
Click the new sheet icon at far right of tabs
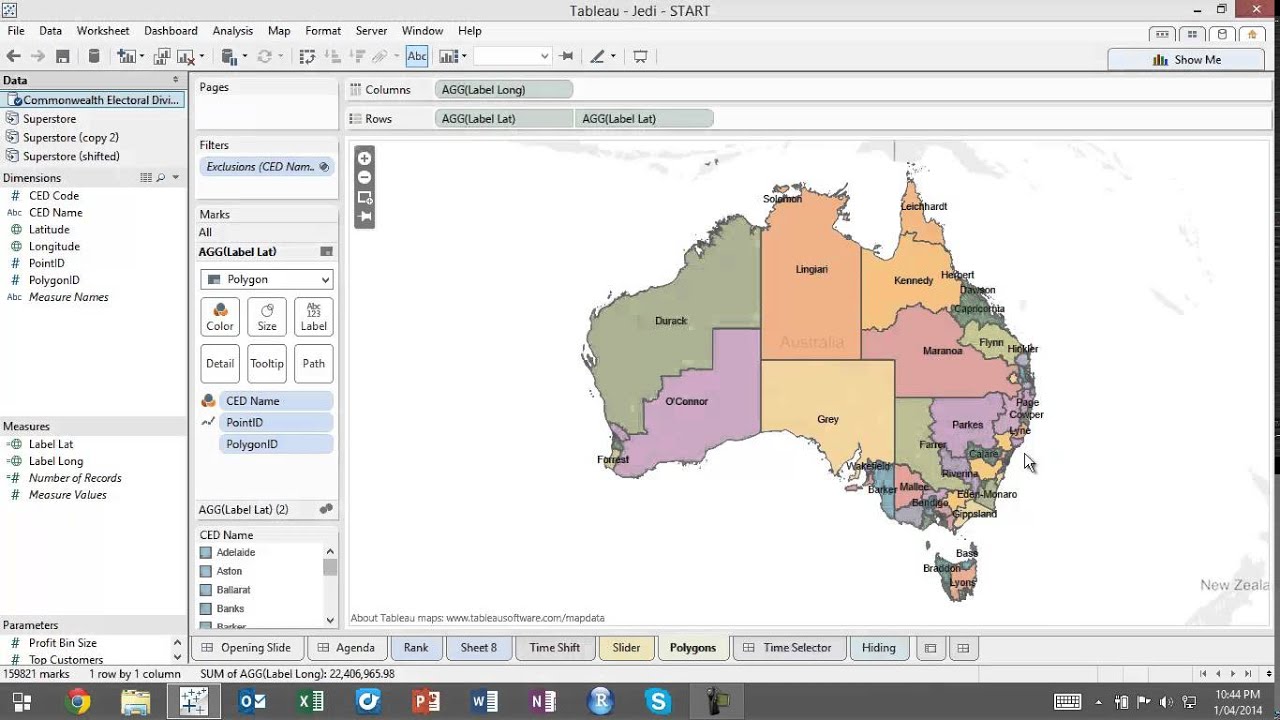click(x=963, y=648)
